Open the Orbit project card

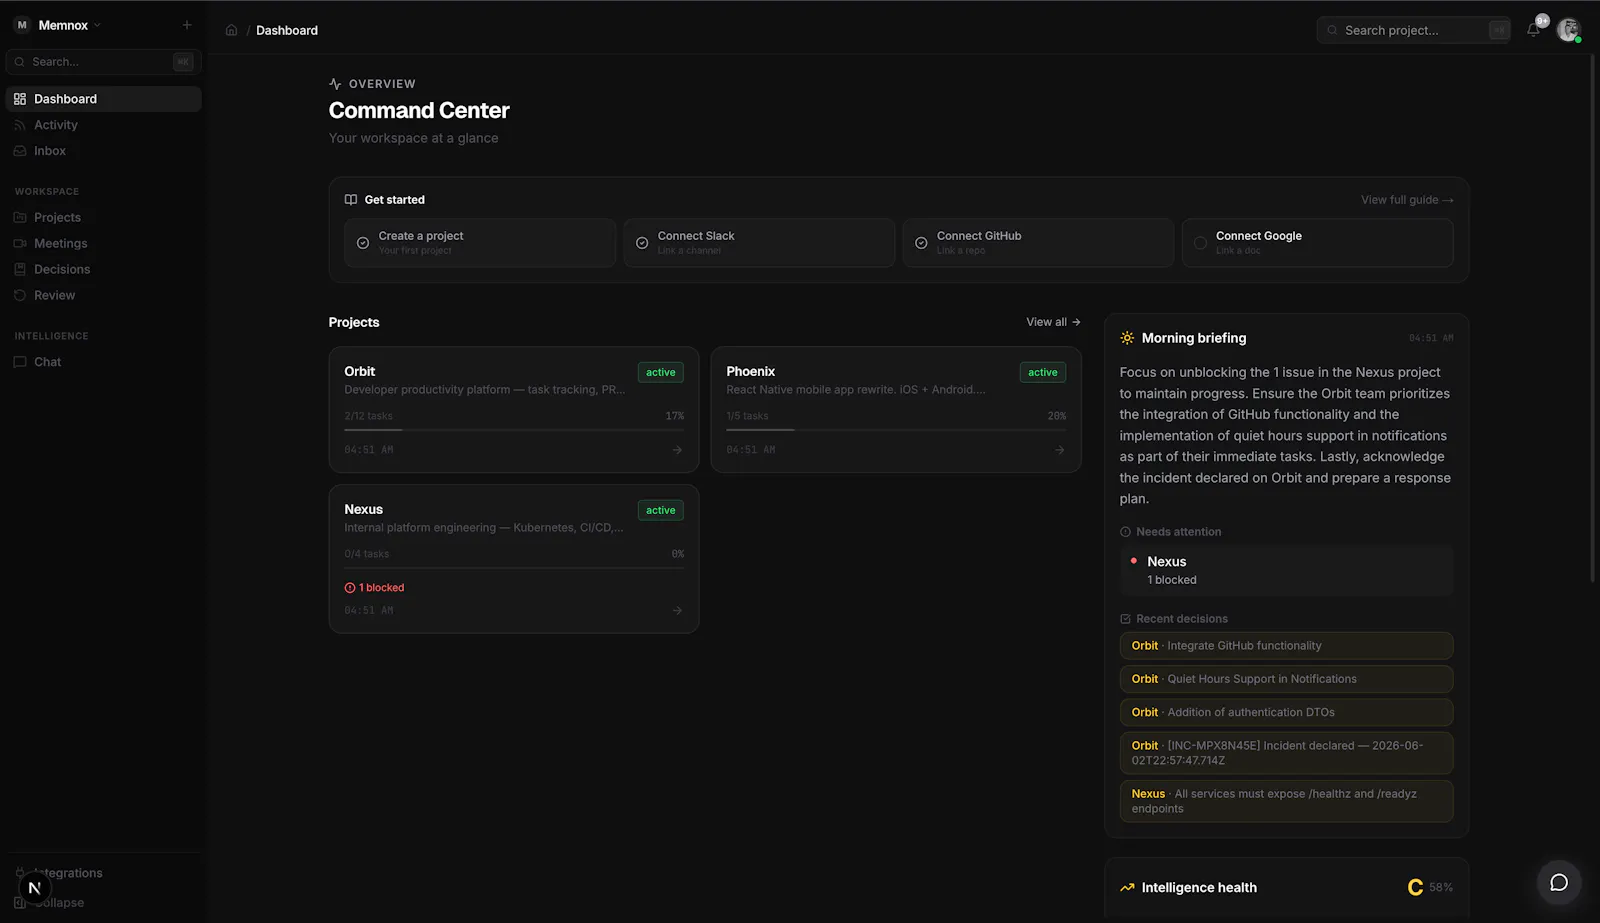[x=514, y=409]
